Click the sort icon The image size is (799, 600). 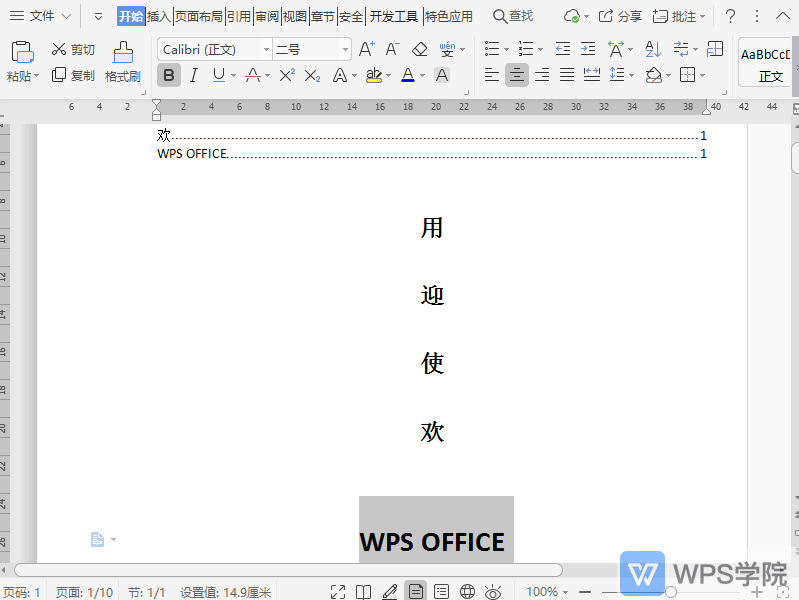[x=653, y=49]
